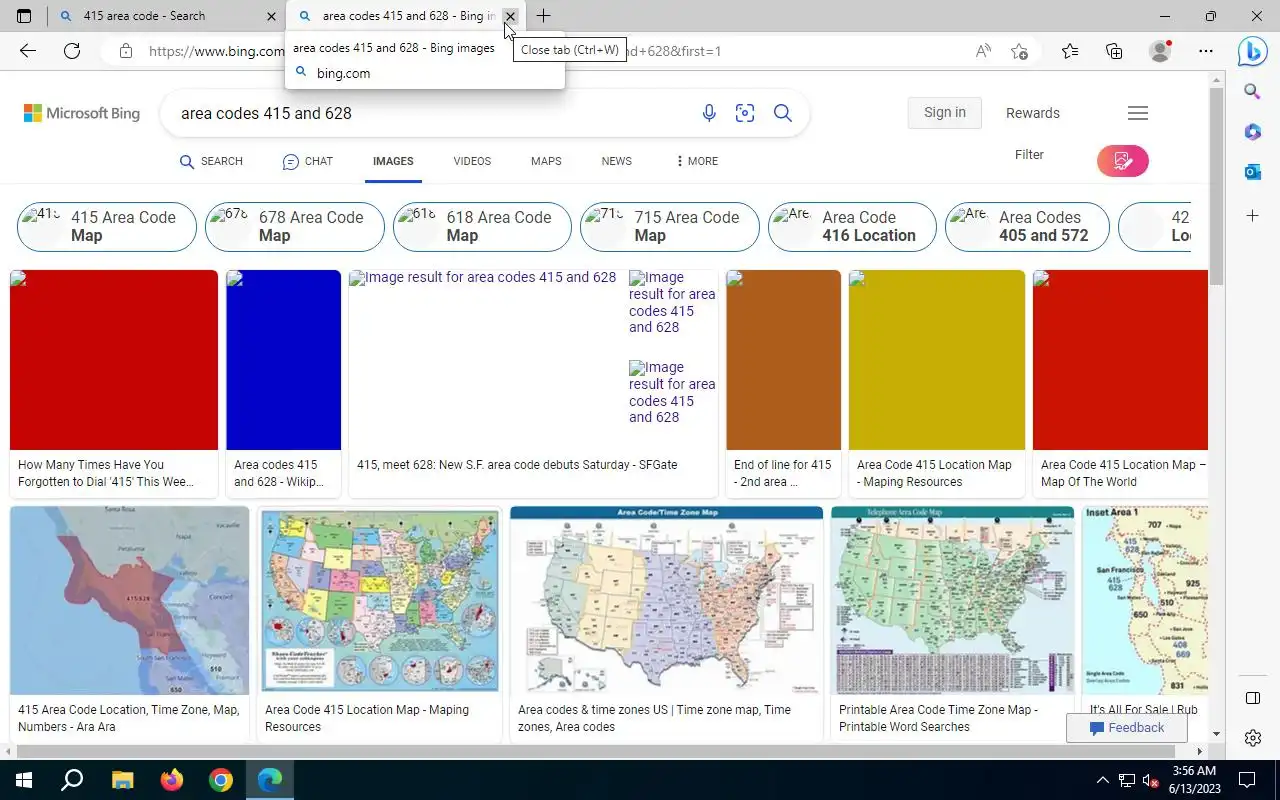Launch Firefox from the taskbar
Screen dimensions: 1280x800
[172, 780]
